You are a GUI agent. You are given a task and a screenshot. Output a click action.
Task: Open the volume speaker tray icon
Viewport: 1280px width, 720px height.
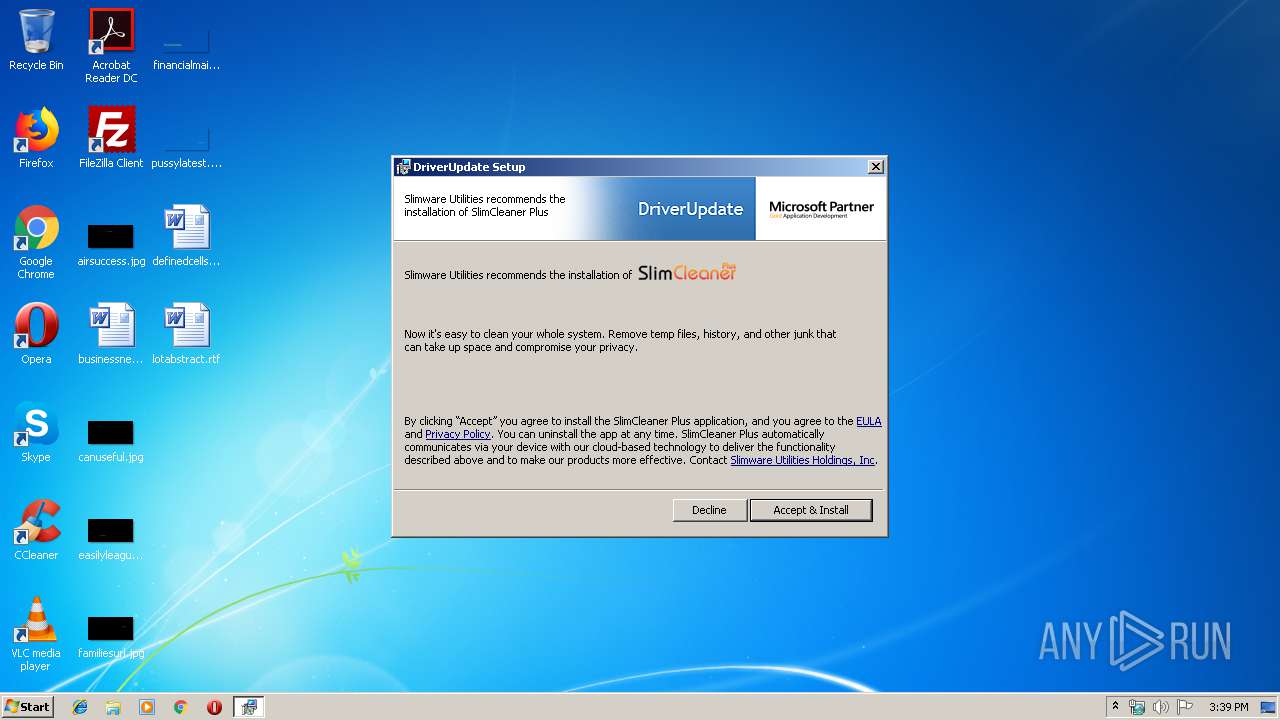[1161, 707]
